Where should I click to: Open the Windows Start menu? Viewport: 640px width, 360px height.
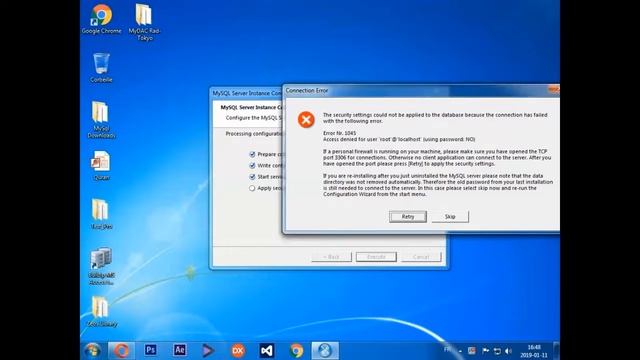click(x=93, y=350)
